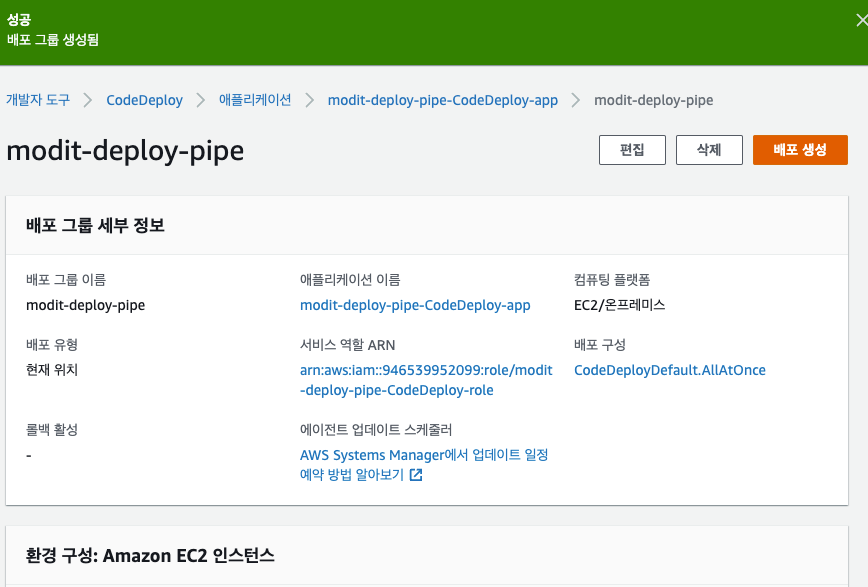Click the 환경 구성: Amazon EC2 인스턴스 header

(150, 555)
